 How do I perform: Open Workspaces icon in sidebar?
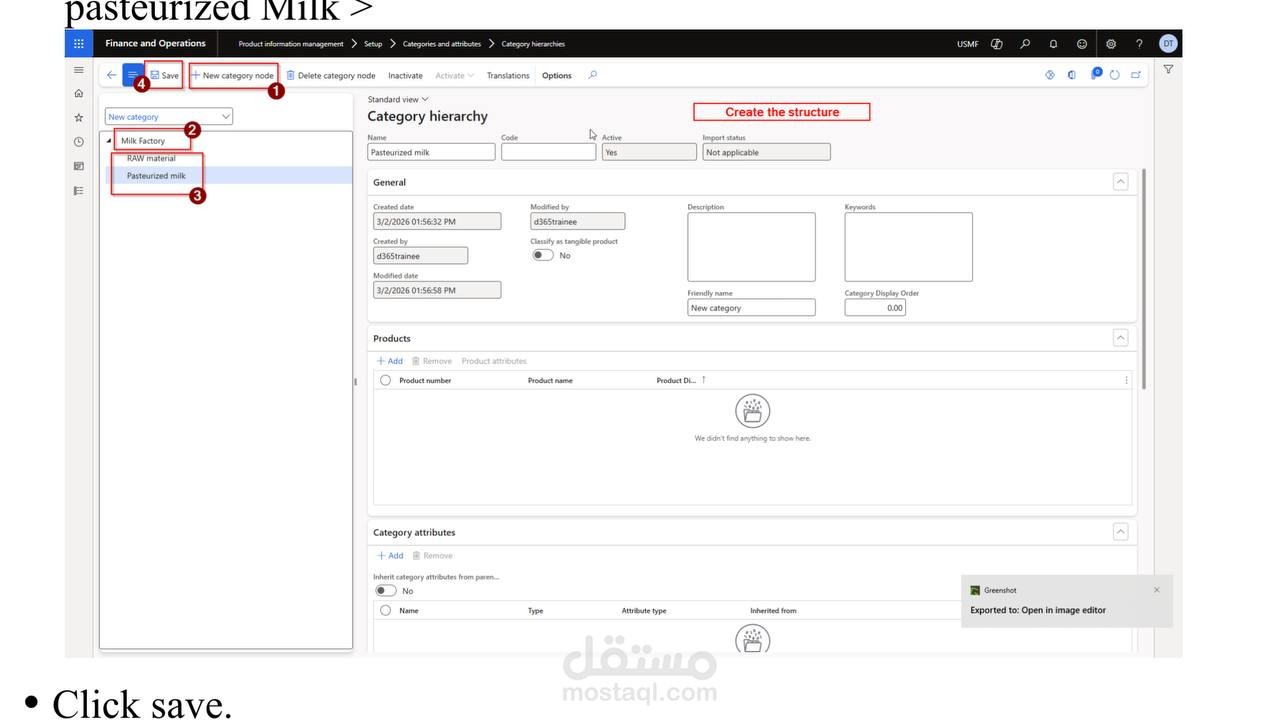[79, 166]
